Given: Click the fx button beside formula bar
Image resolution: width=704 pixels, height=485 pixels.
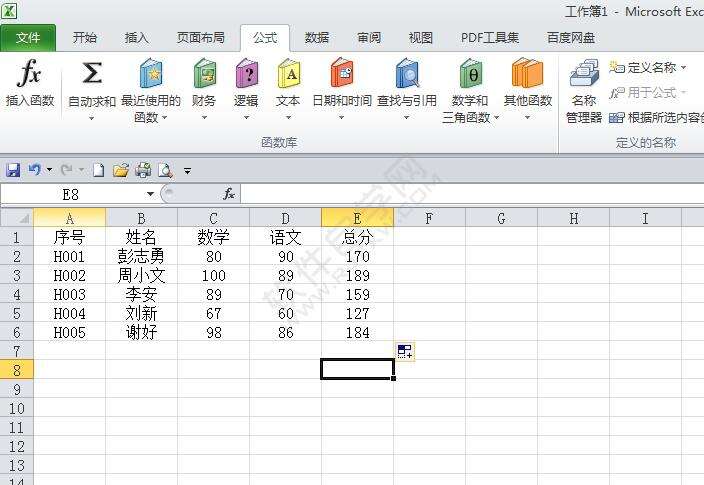Looking at the screenshot, I should (x=229, y=194).
